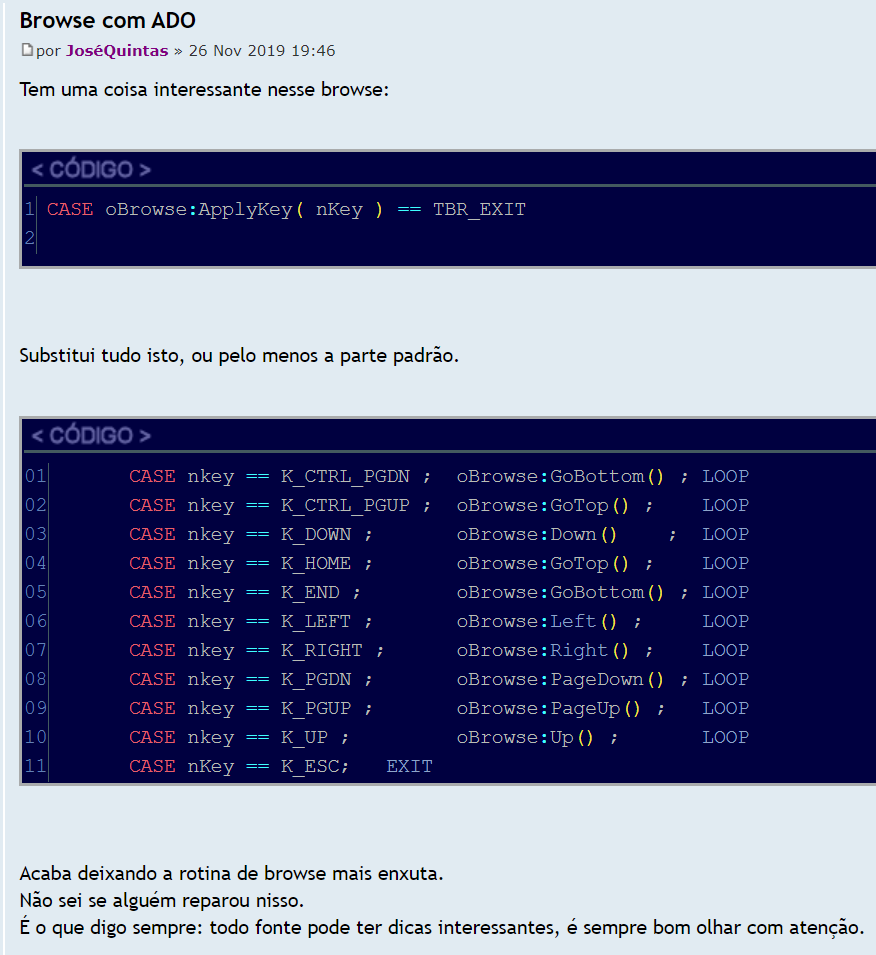Viewport: 876px width, 955px height.
Task: Click TBR_EXIT in the first code block
Action: click(479, 210)
